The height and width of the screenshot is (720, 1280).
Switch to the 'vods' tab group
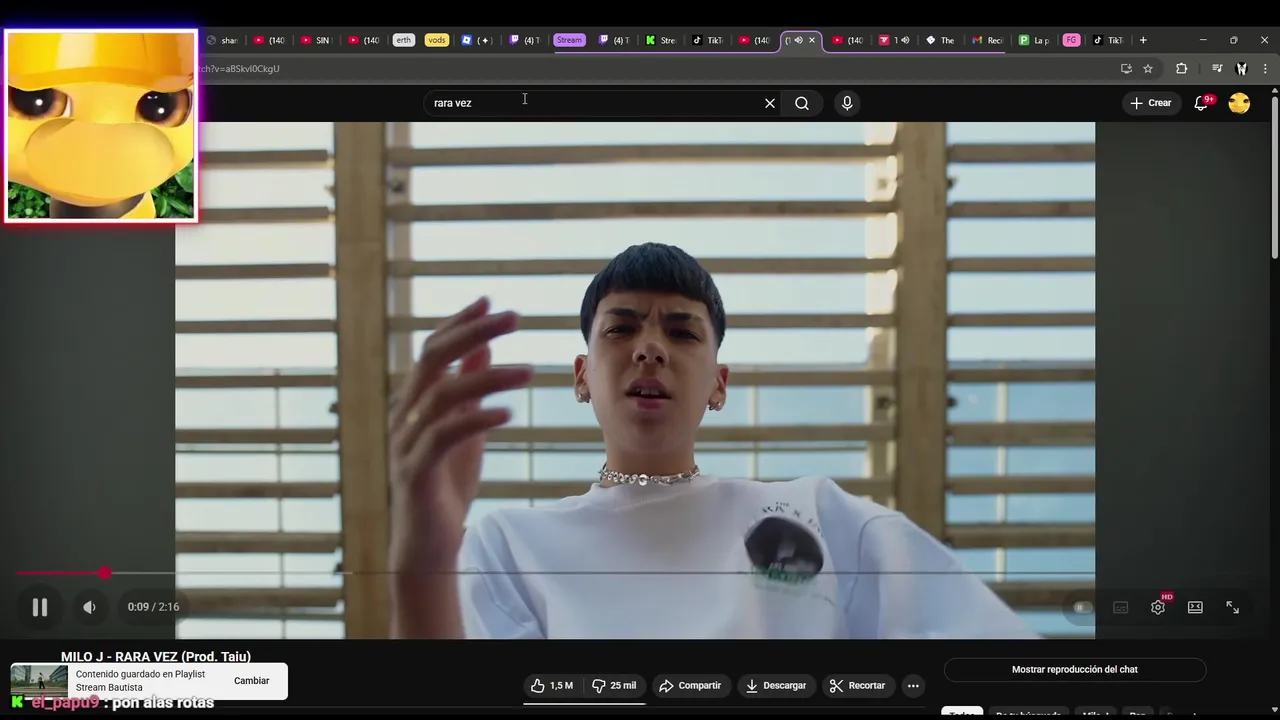pyautogui.click(x=436, y=40)
